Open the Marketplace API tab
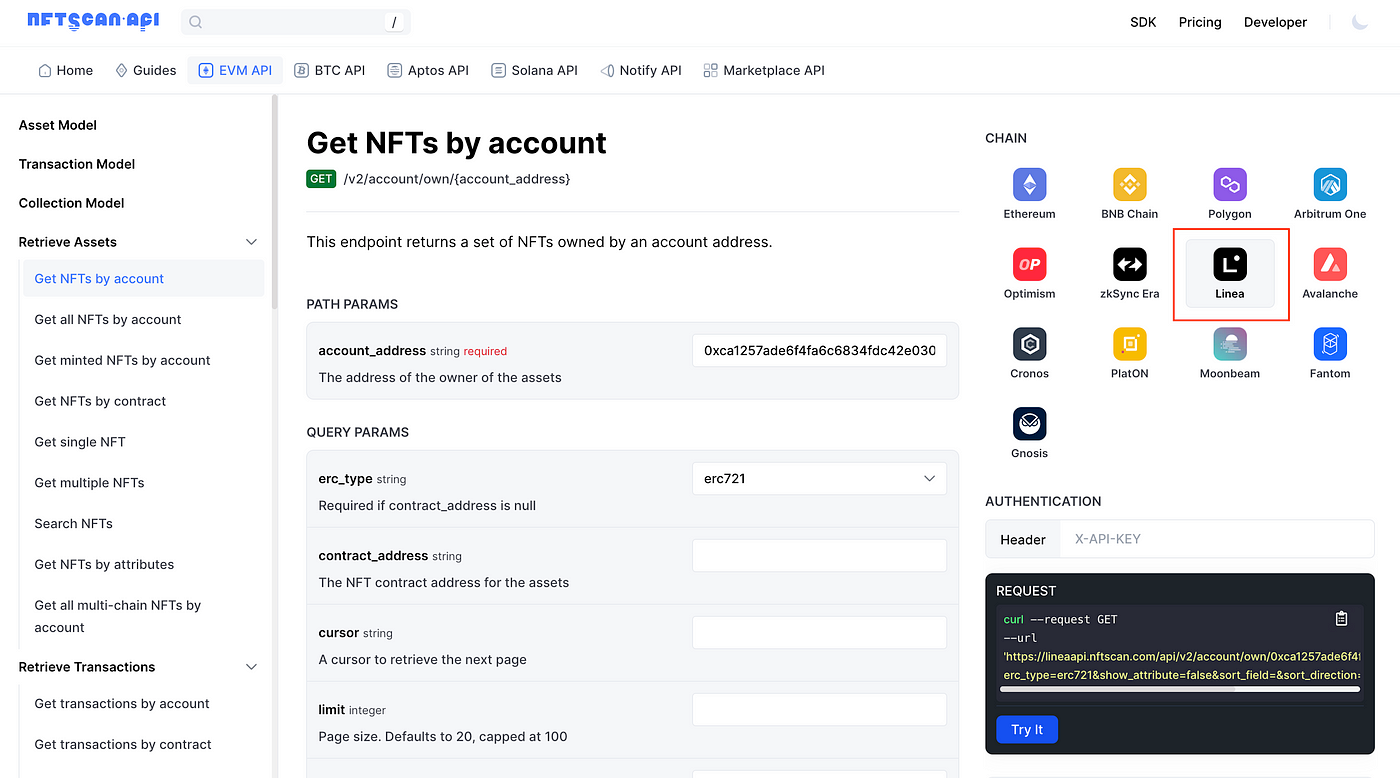Screen dimensions: 1400x778 (764, 70)
